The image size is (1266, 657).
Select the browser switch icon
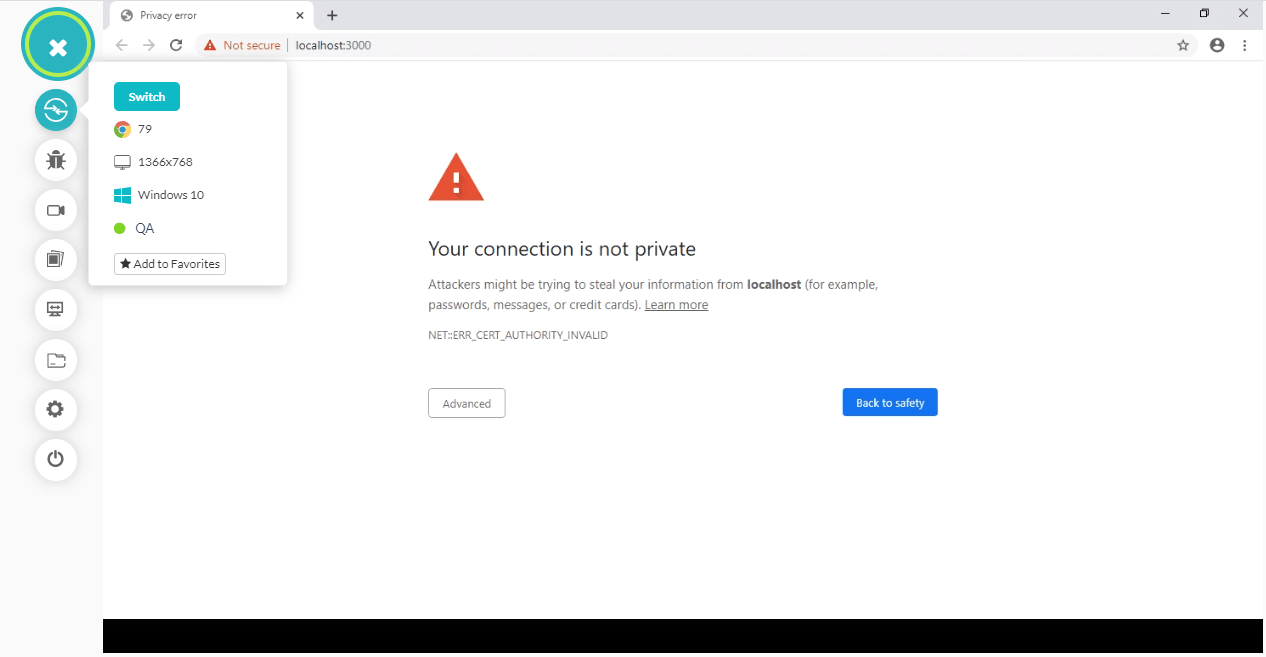pyautogui.click(x=56, y=110)
